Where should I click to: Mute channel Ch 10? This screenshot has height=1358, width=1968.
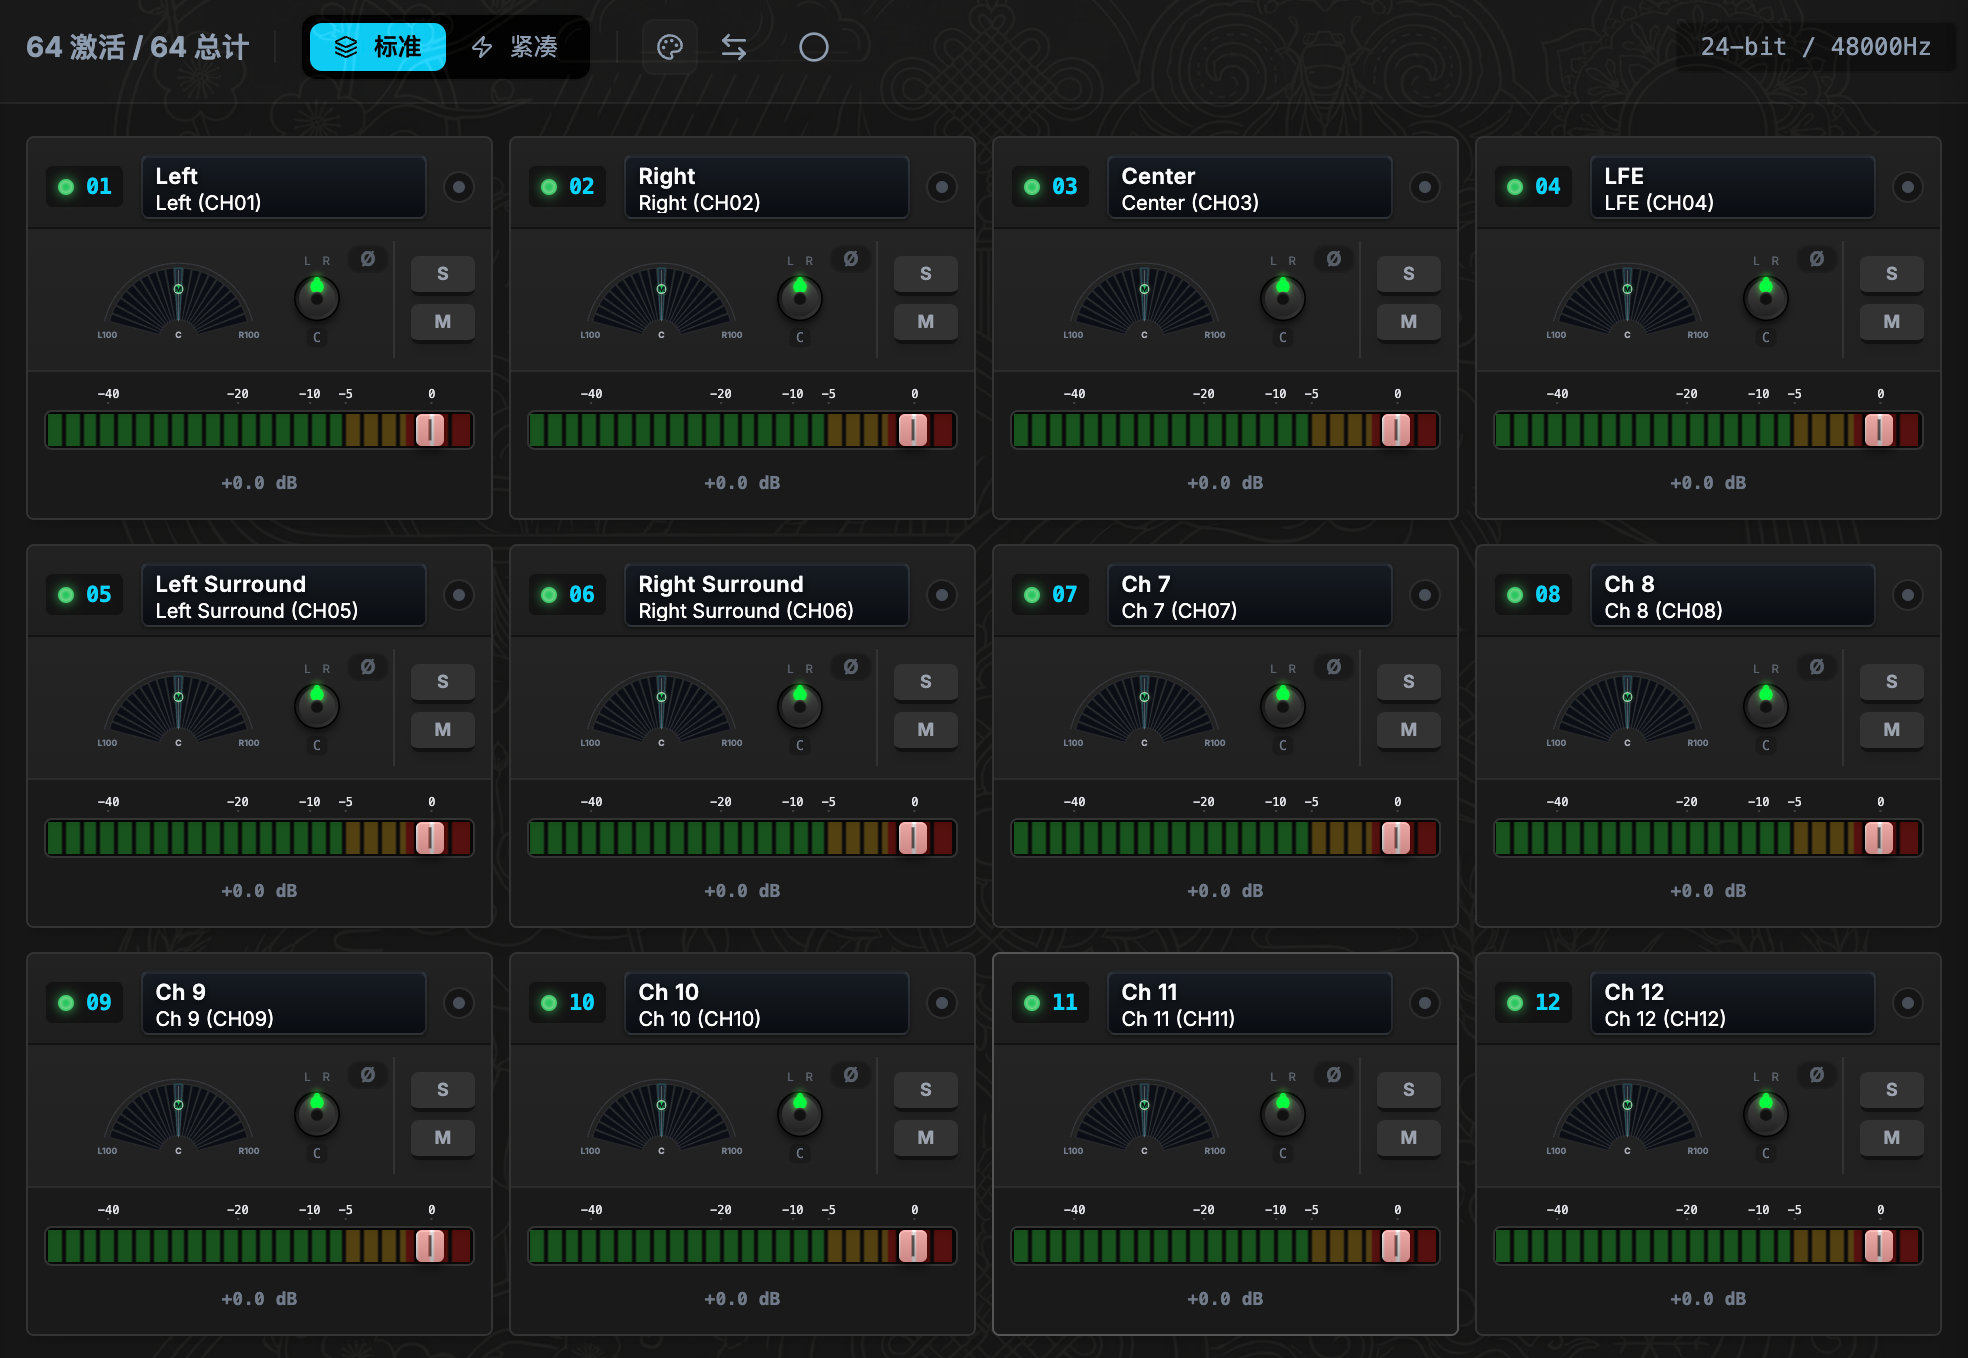tap(926, 1138)
